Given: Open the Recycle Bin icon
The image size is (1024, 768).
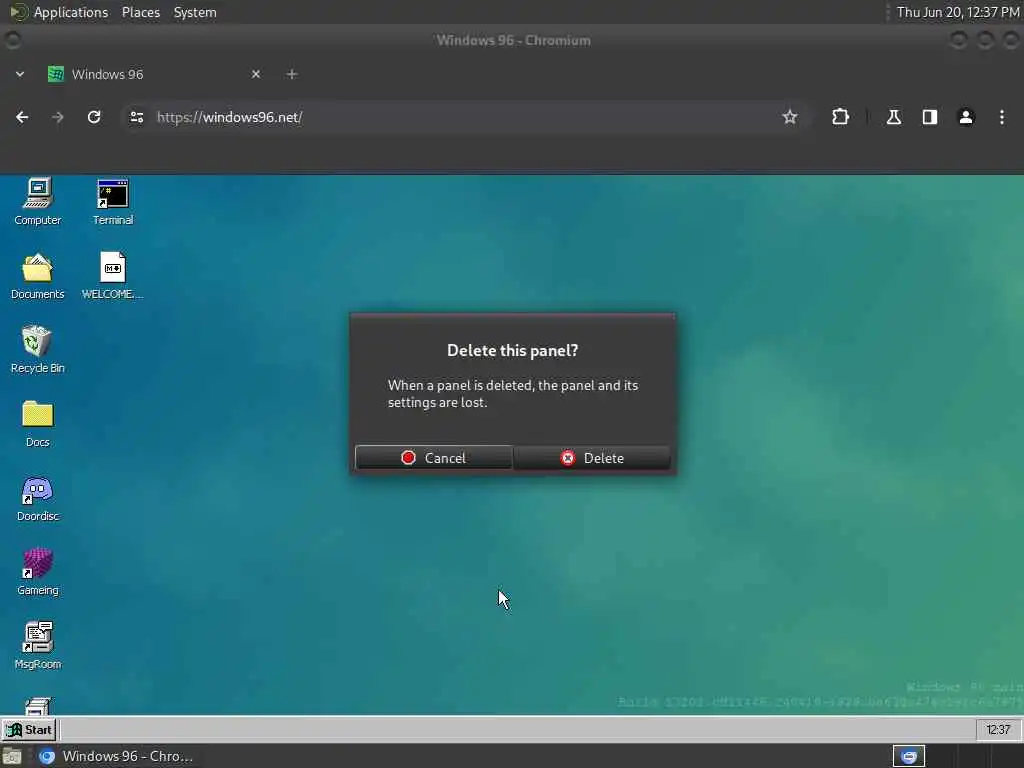Looking at the screenshot, I should [38, 349].
